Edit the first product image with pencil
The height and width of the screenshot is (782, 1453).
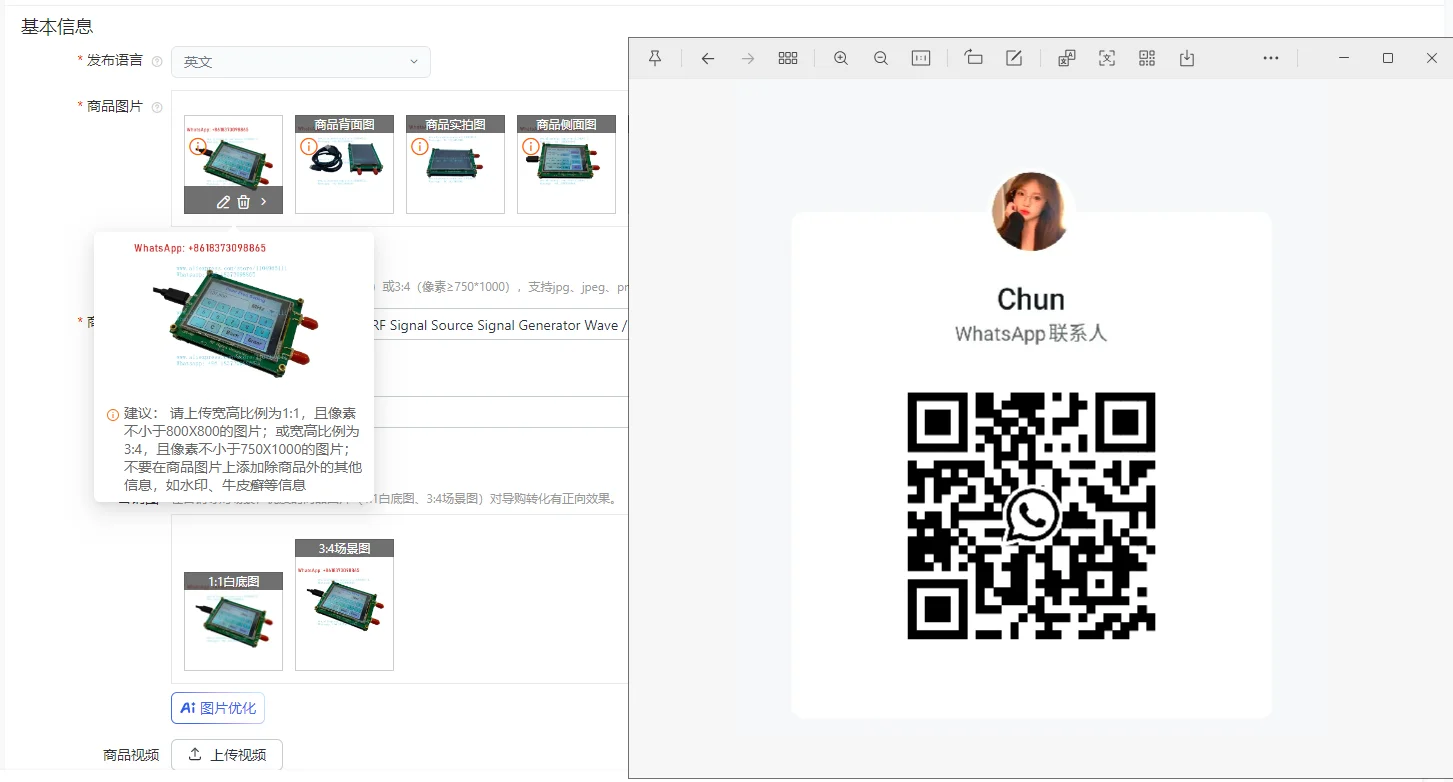coord(223,202)
